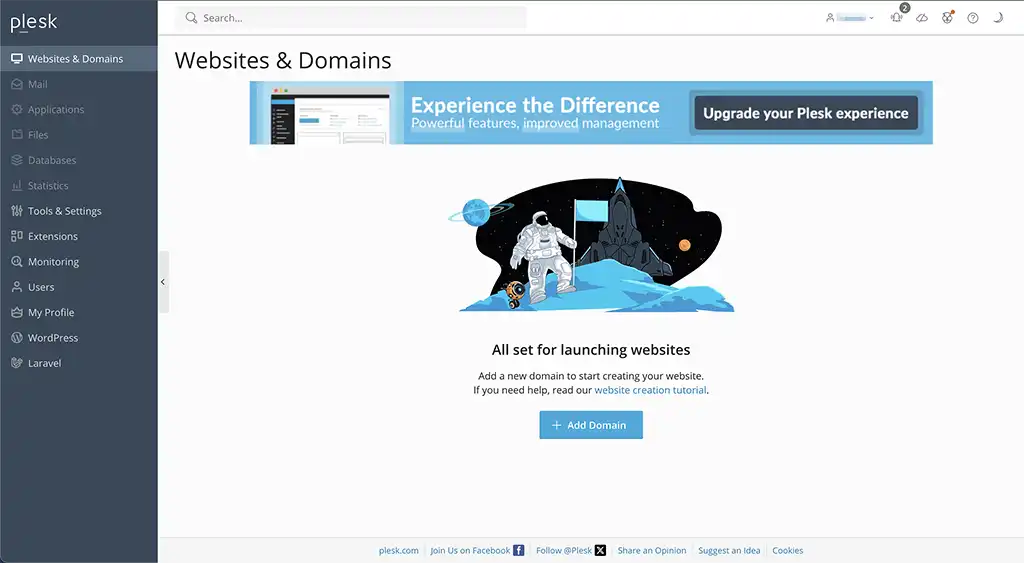Open Suggest an Idea link

click(x=729, y=551)
